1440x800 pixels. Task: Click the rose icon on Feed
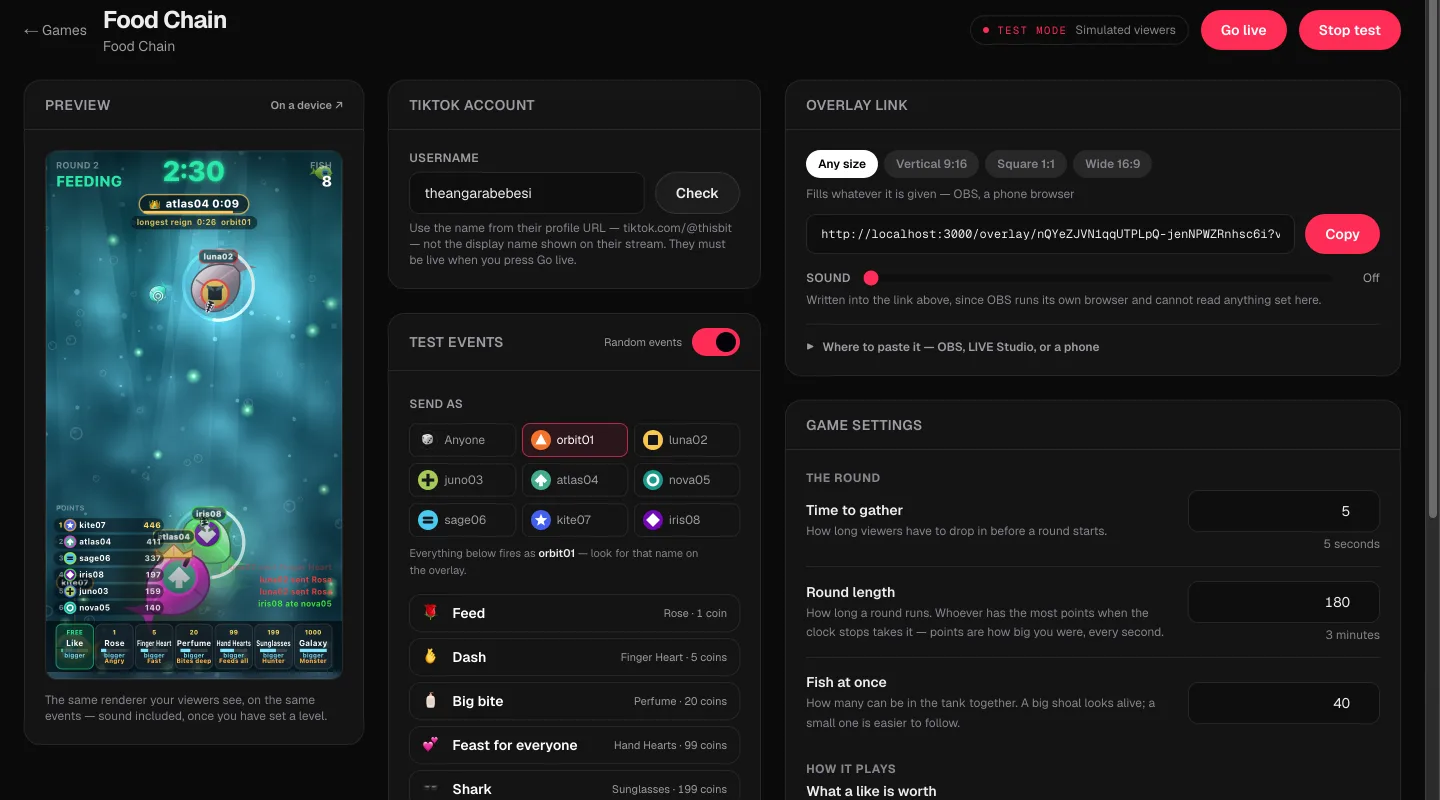point(431,613)
